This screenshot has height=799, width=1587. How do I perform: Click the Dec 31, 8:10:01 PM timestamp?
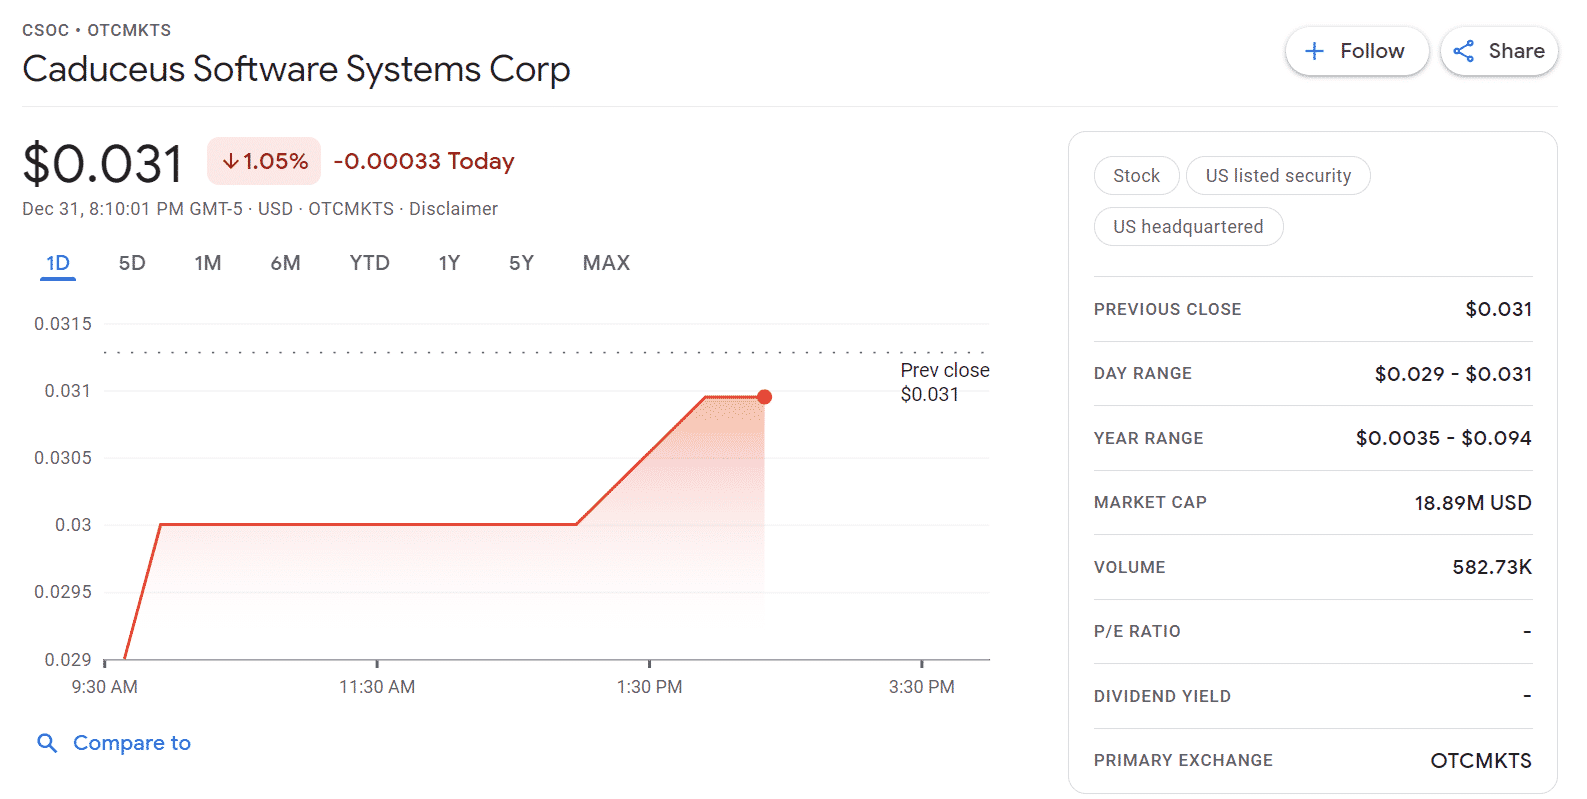point(132,209)
